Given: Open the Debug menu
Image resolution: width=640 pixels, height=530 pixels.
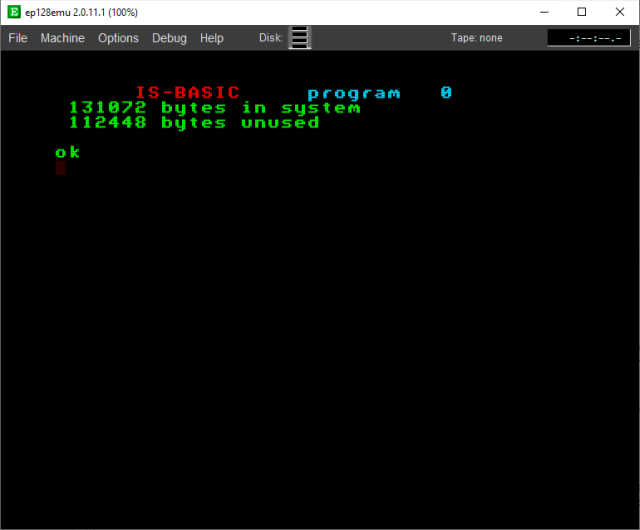Looking at the screenshot, I should [169, 38].
